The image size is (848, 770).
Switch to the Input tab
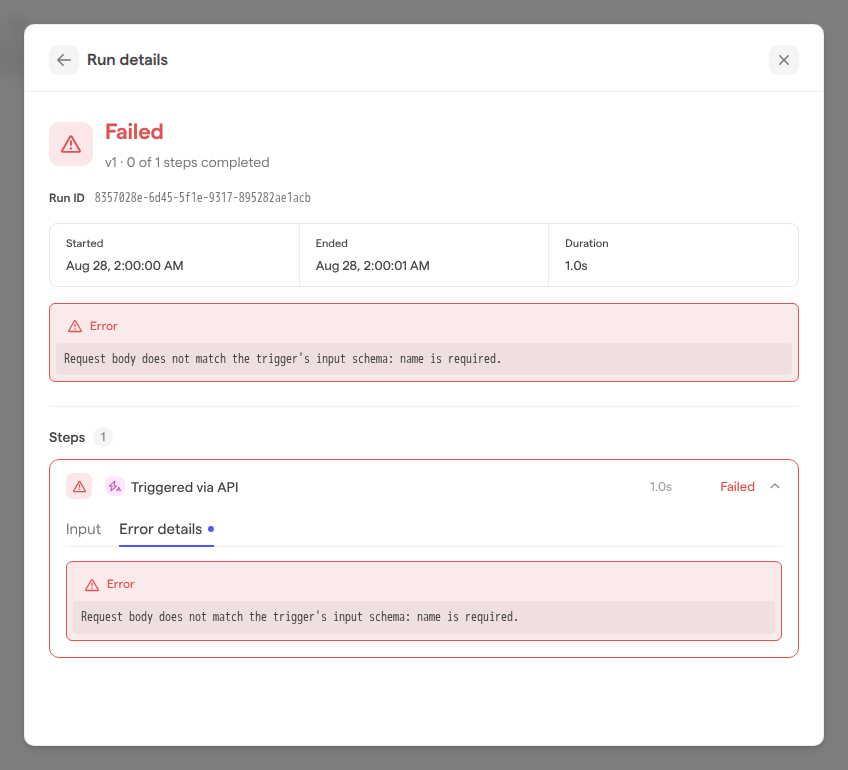pyautogui.click(x=83, y=529)
